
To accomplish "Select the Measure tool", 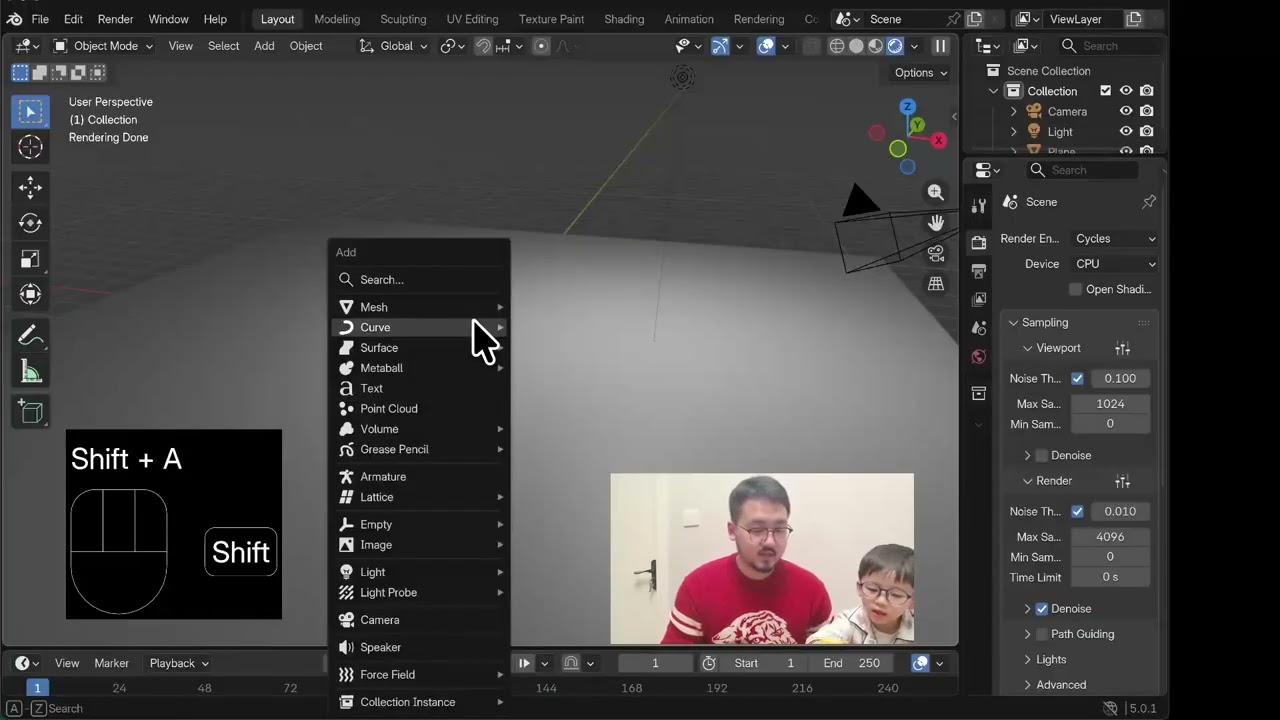I will coord(30,372).
